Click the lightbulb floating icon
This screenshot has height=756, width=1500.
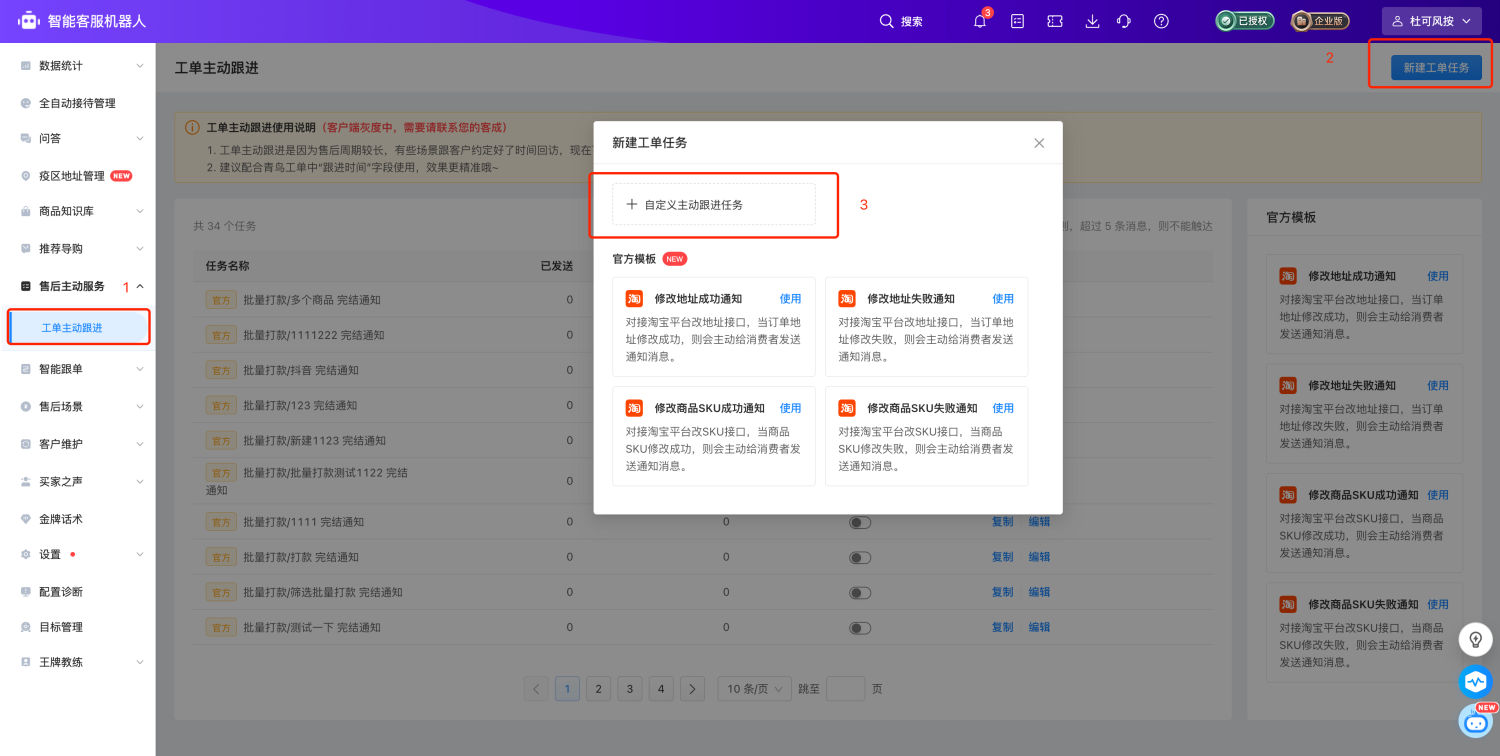tap(1475, 638)
